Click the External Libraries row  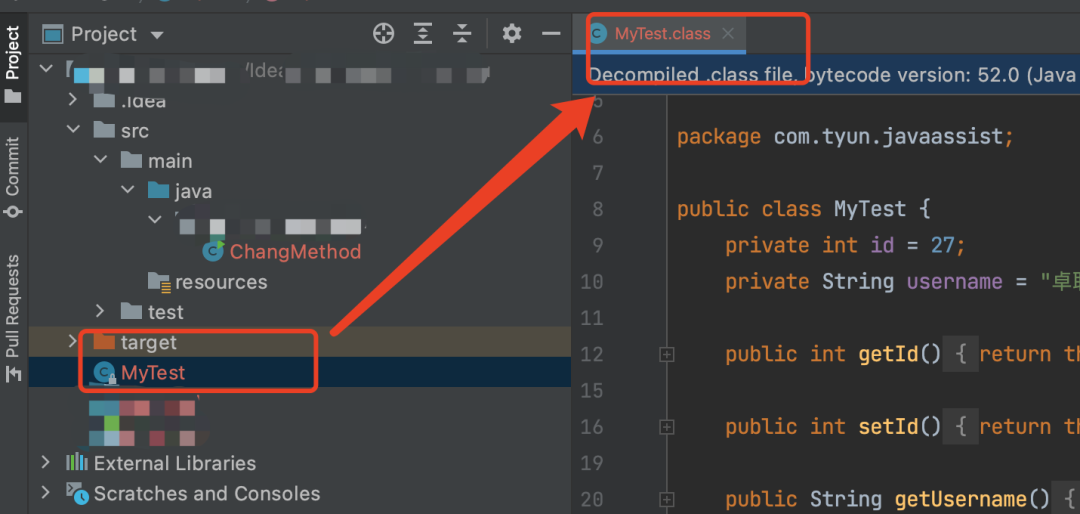click(x=300, y=462)
